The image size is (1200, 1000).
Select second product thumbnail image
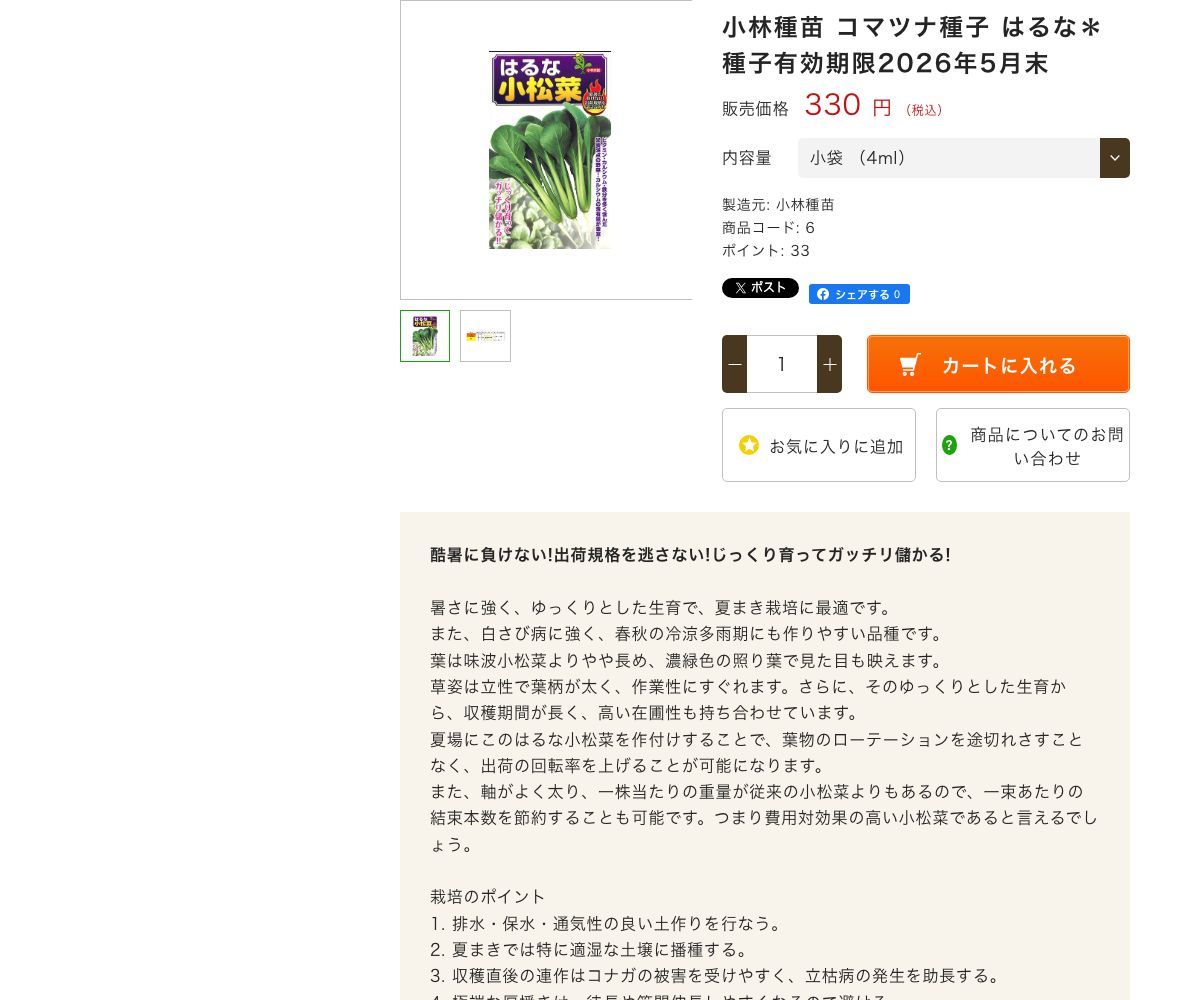click(485, 336)
